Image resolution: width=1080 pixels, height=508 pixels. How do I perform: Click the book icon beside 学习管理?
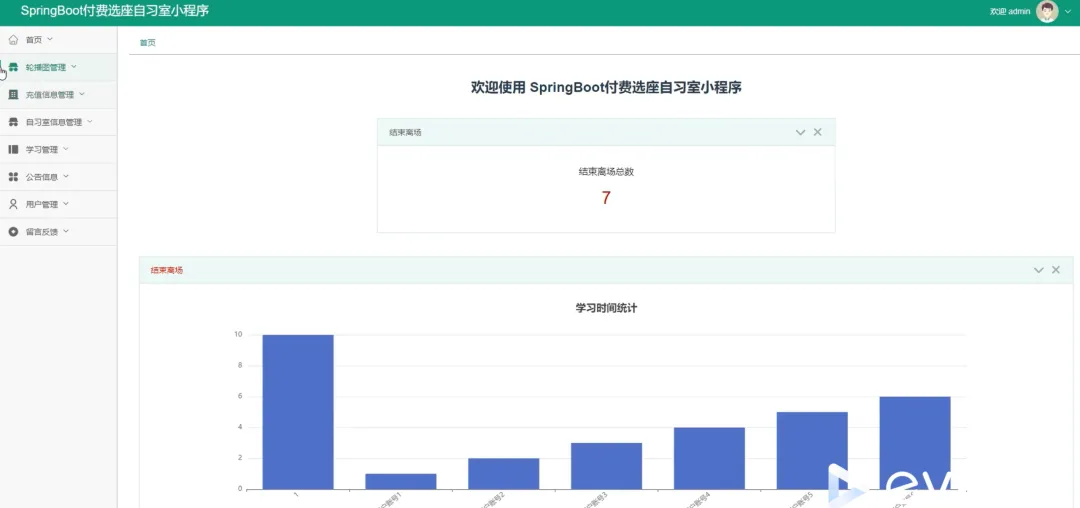click(13, 149)
